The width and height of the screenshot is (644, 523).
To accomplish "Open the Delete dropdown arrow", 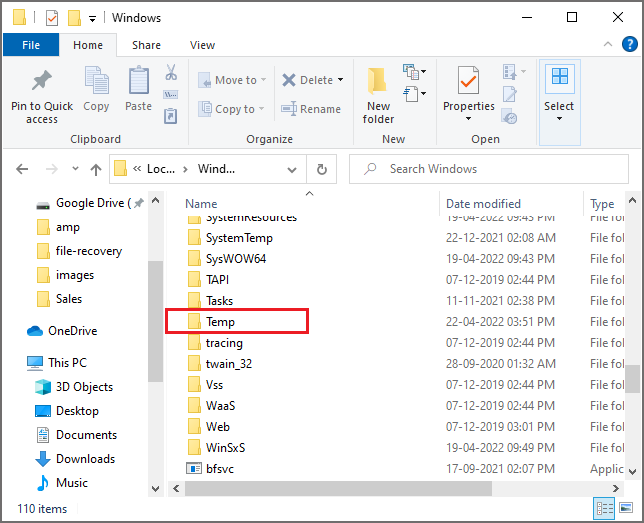I will (340, 80).
